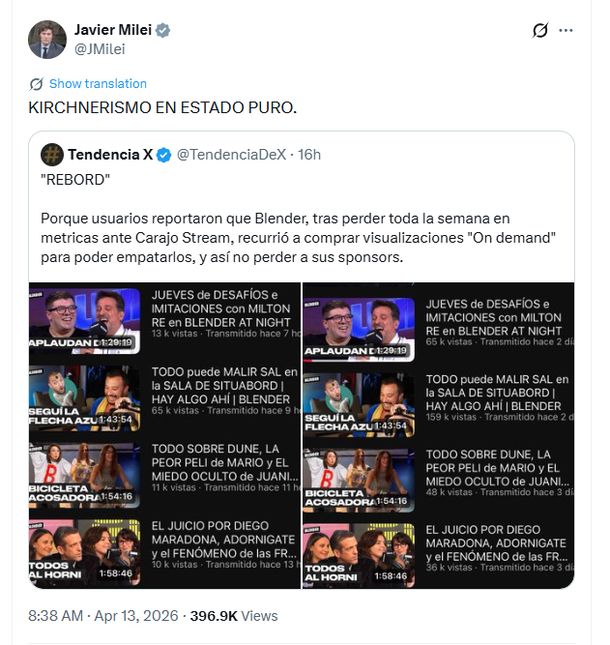Click Tendencia X hashtag avatar icon
The width and height of the screenshot is (610, 645).
tap(52, 154)
